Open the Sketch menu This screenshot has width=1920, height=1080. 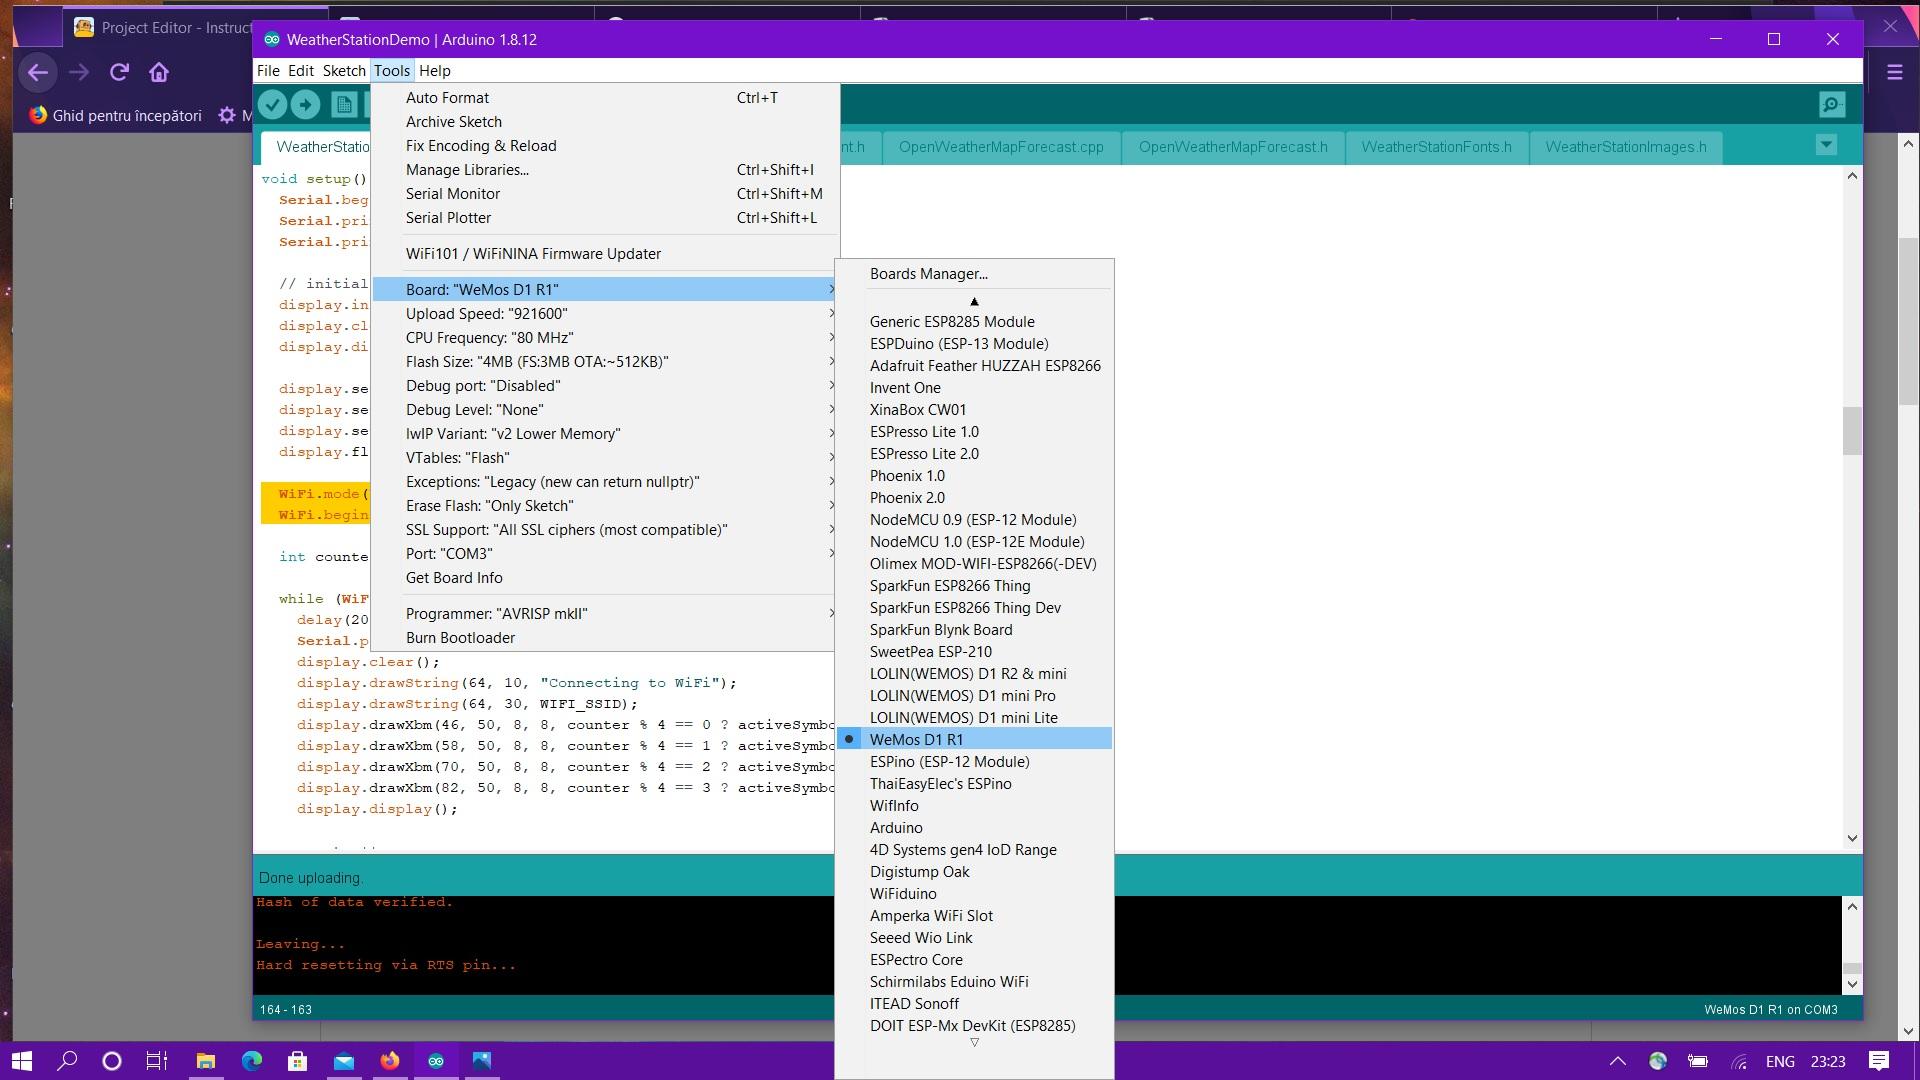tap(344, 70)
